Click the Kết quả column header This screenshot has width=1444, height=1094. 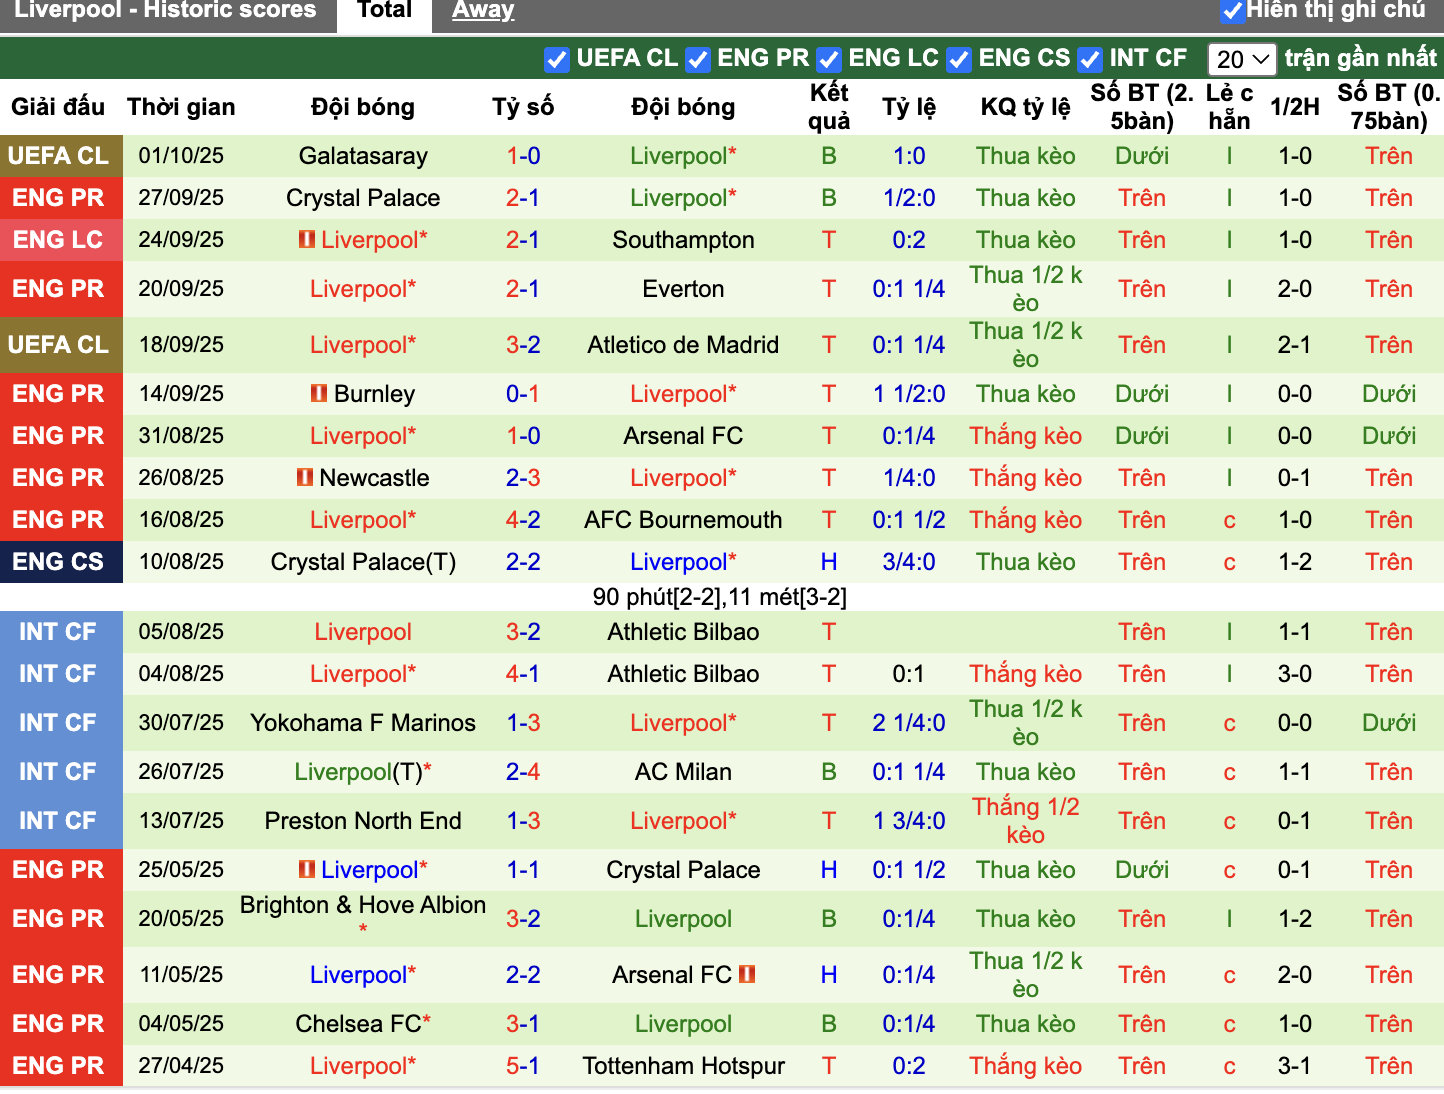coord(829,107)
